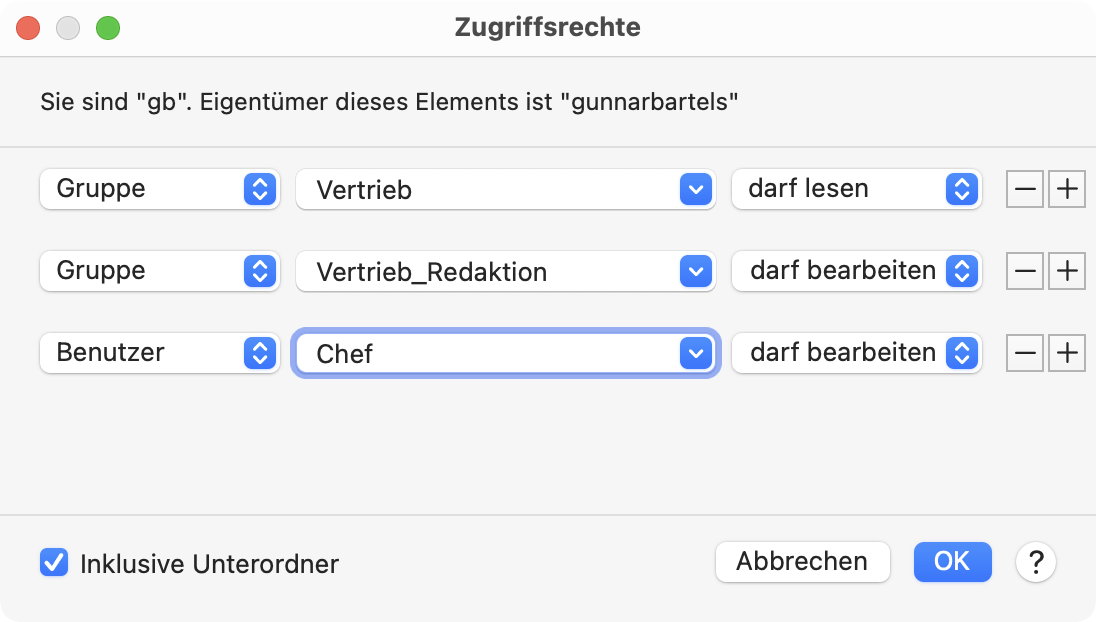Add a row after the Chef entry
The image size is (1096, 622).
(x=1067, y=353)
